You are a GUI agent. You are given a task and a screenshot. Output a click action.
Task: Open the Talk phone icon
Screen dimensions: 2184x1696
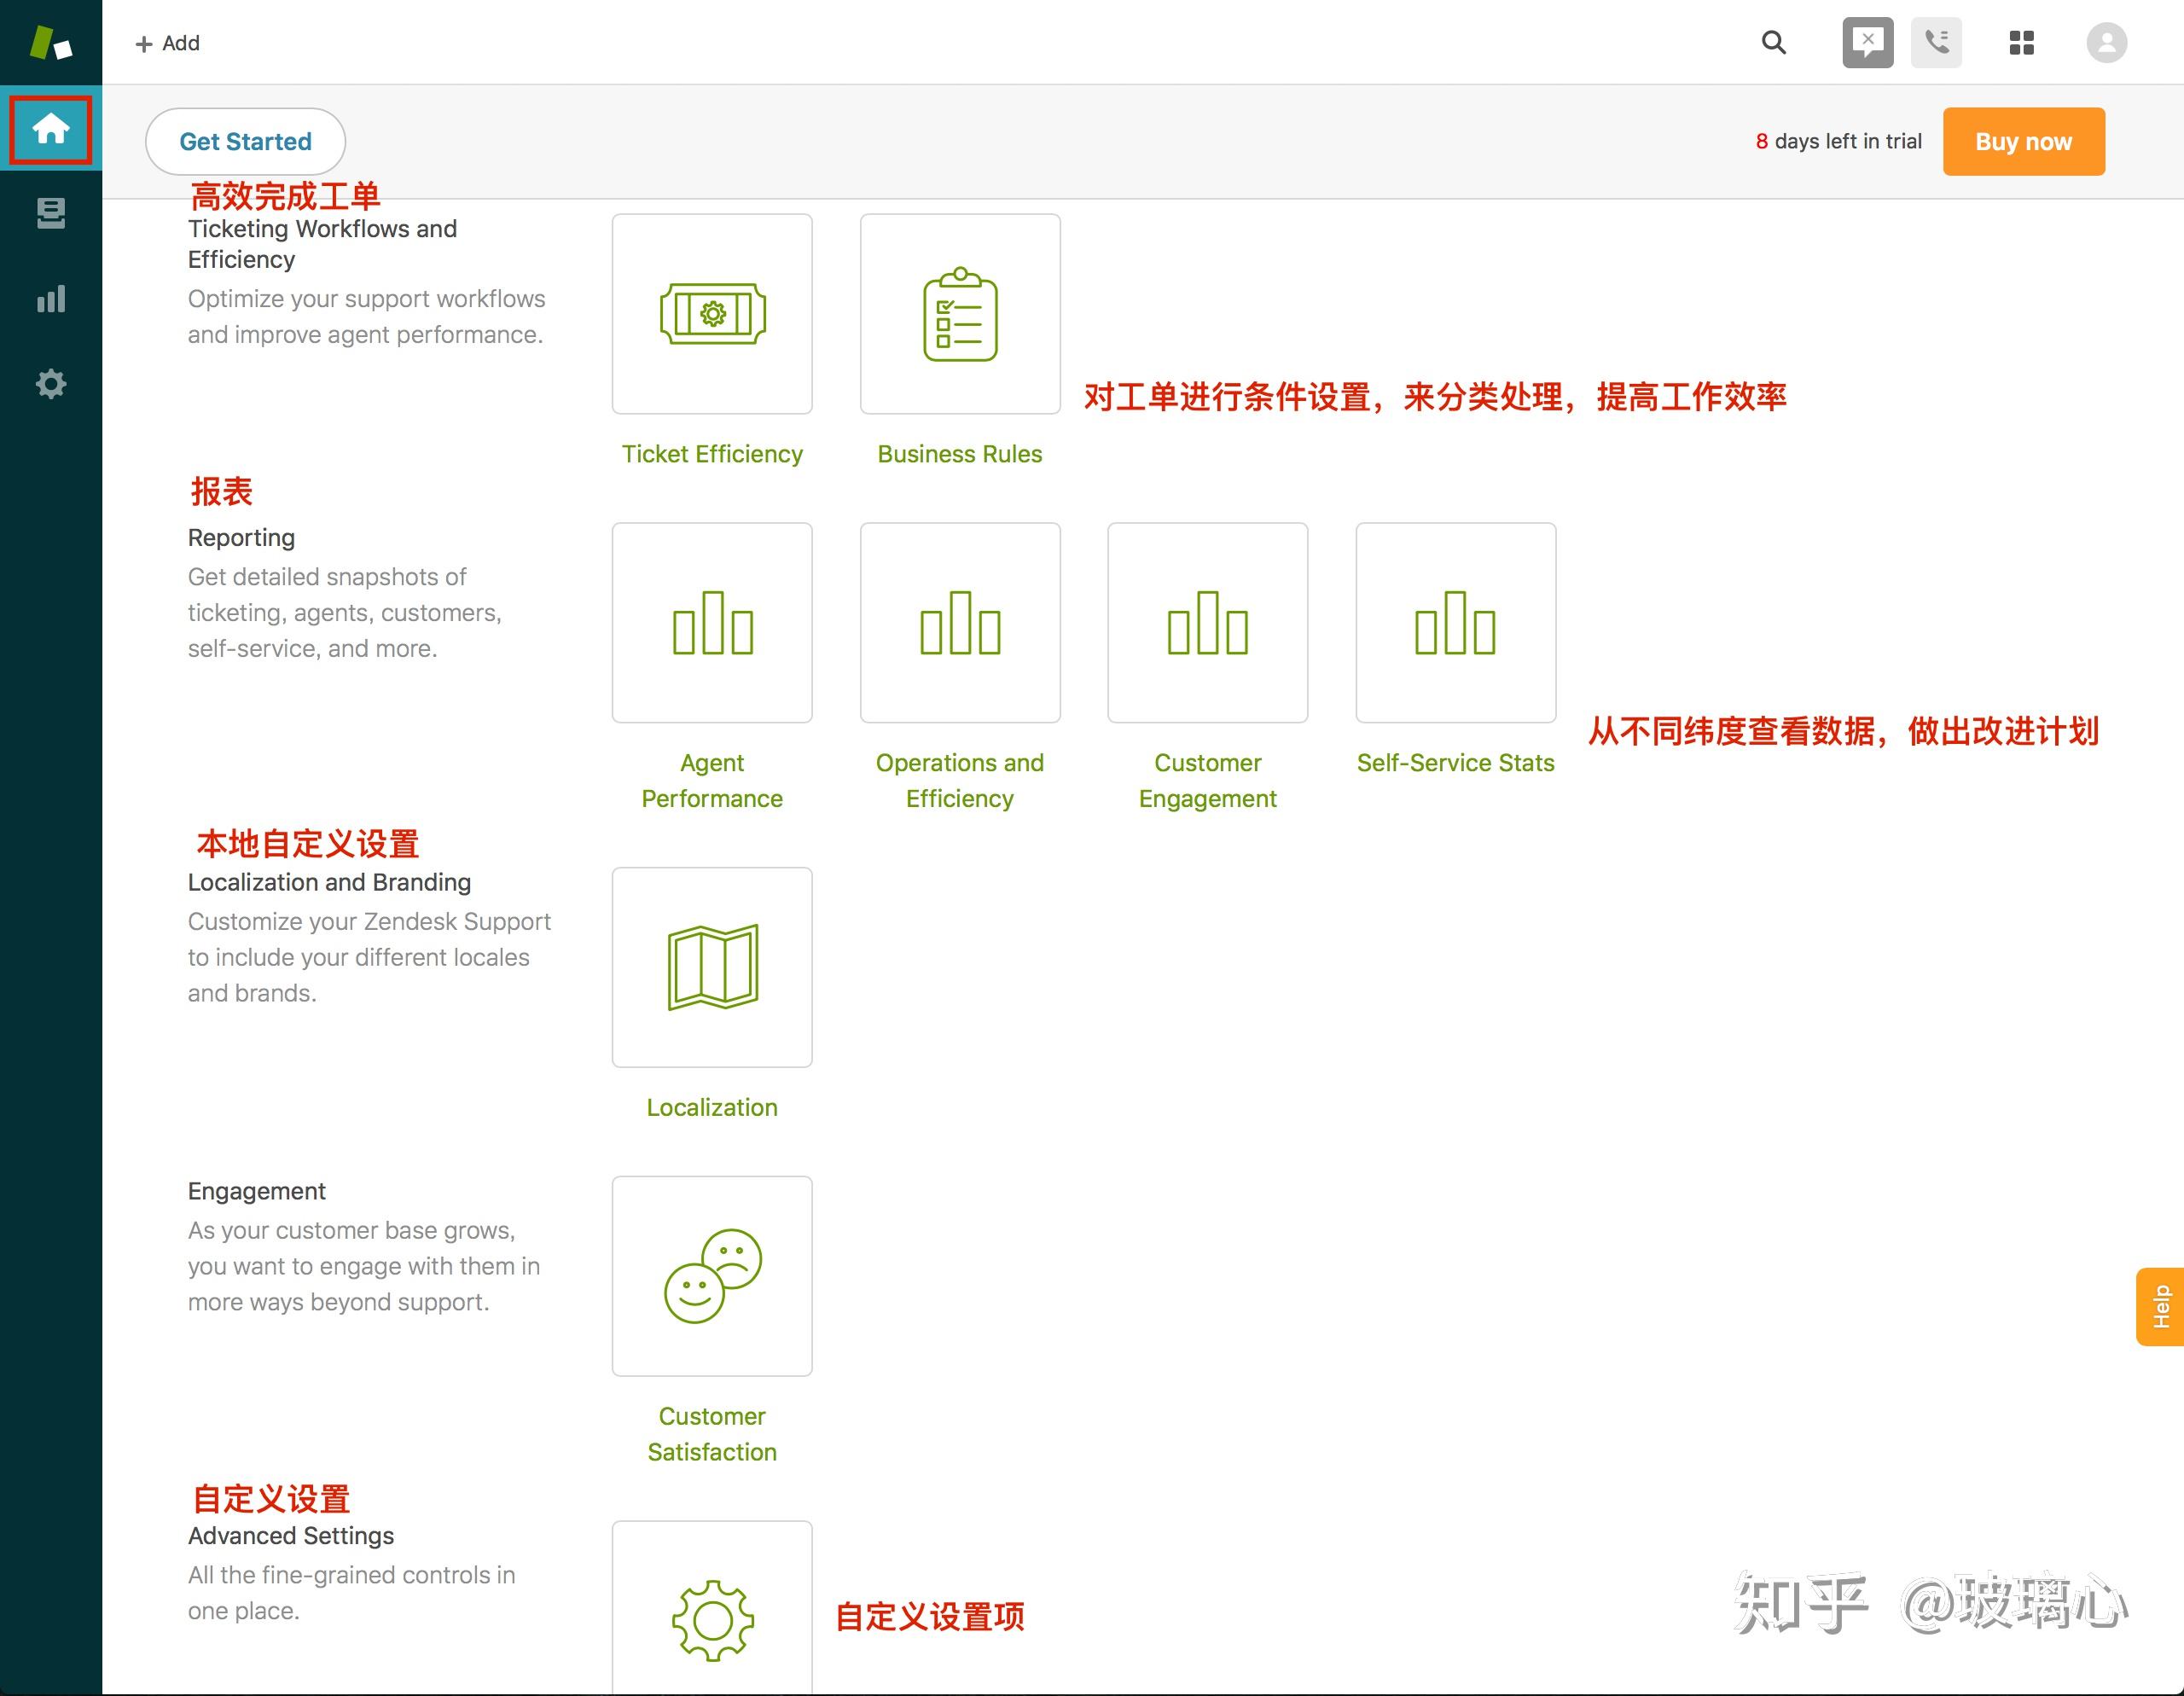tap(1936, 43)
